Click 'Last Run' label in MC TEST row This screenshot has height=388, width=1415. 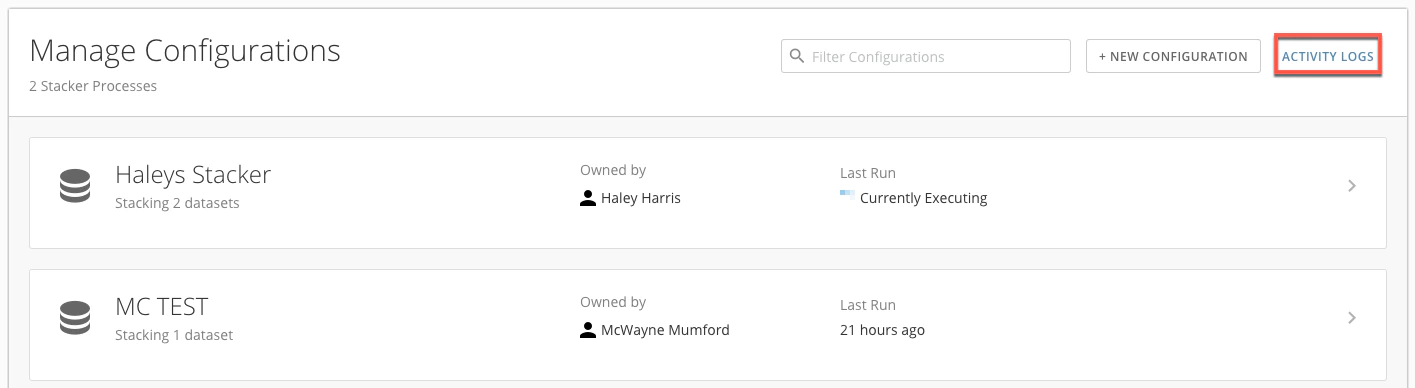(x=868, y=305)
